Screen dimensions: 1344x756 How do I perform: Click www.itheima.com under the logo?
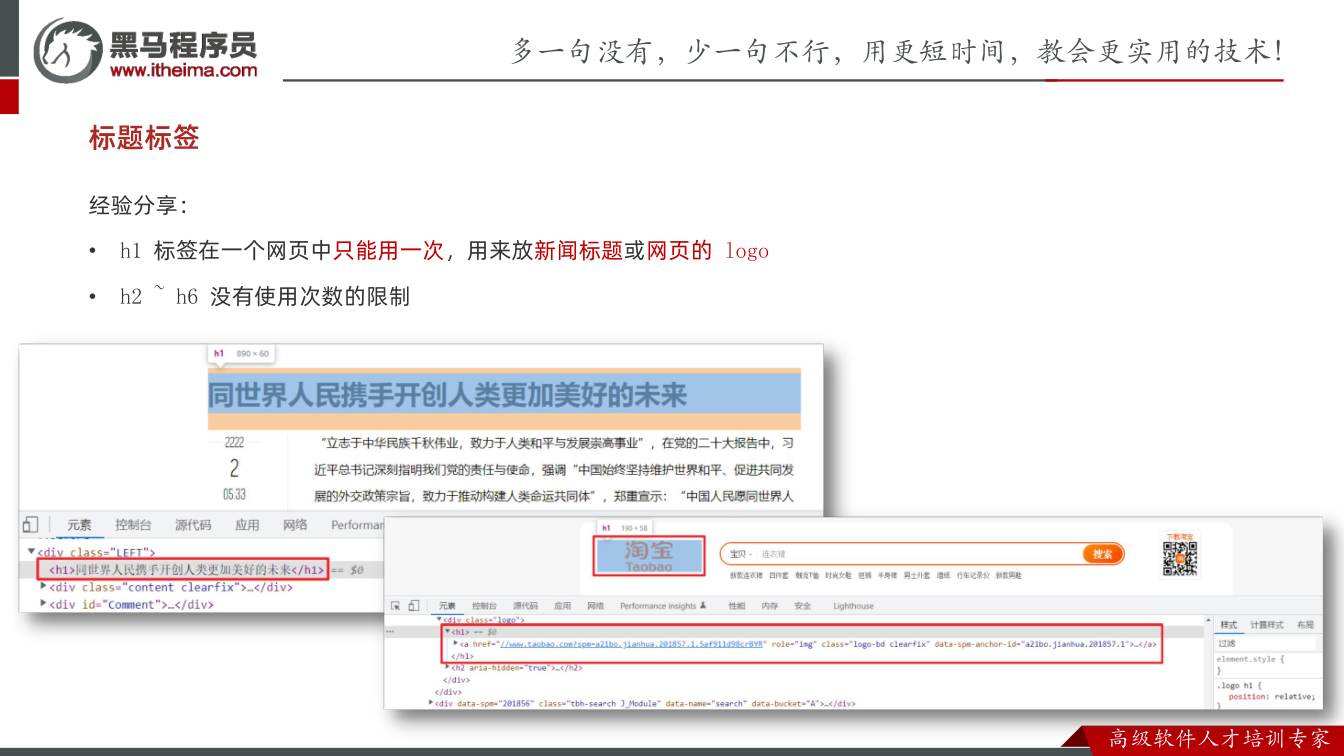click(183, 71)
